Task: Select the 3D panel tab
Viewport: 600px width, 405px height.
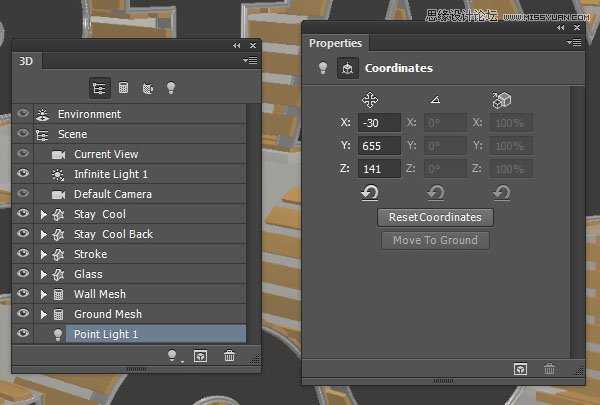Action: (x=26, y=61)
